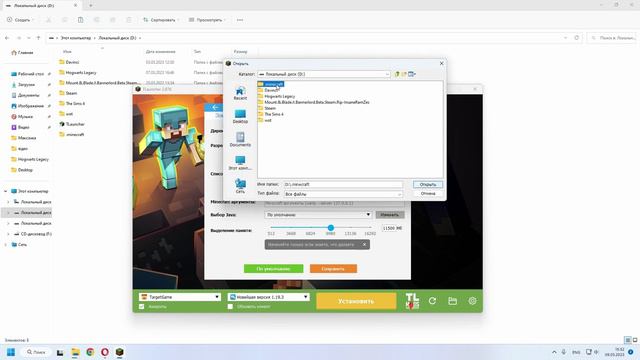This screenshot has width=640, height=360.
Task: Change the view mode in Open dialog
Action: pos(412,74)
